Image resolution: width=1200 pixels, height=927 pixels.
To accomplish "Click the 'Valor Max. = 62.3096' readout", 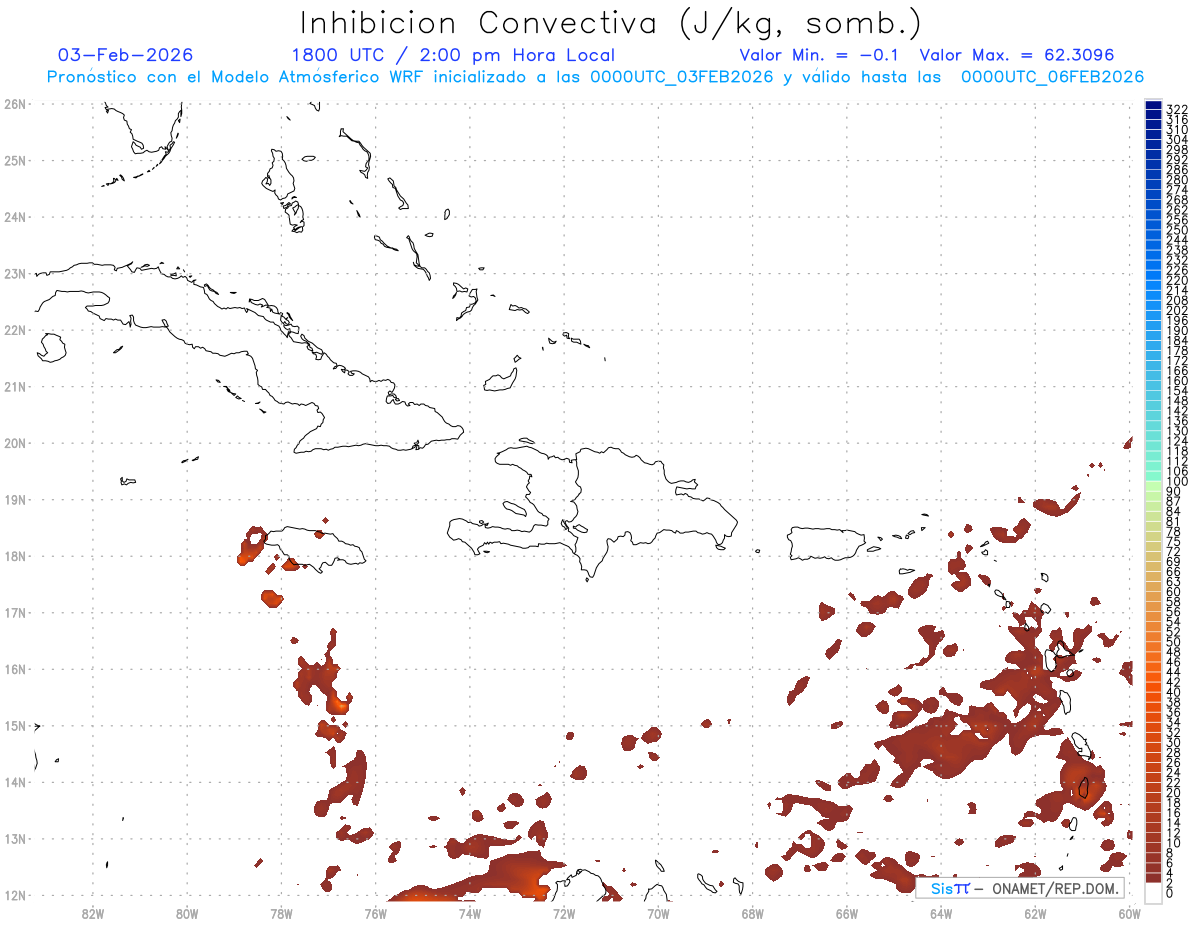I will tap(1017, 55).
